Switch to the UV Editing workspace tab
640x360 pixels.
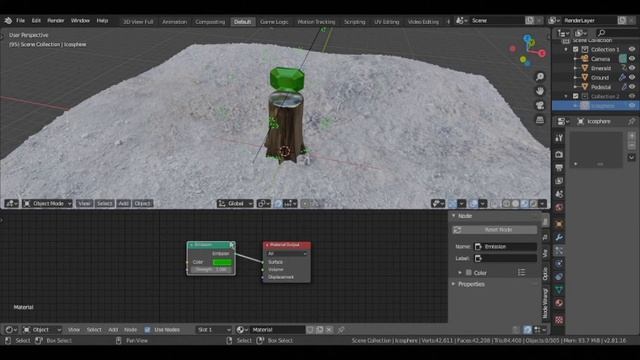[x=387, y=22]
